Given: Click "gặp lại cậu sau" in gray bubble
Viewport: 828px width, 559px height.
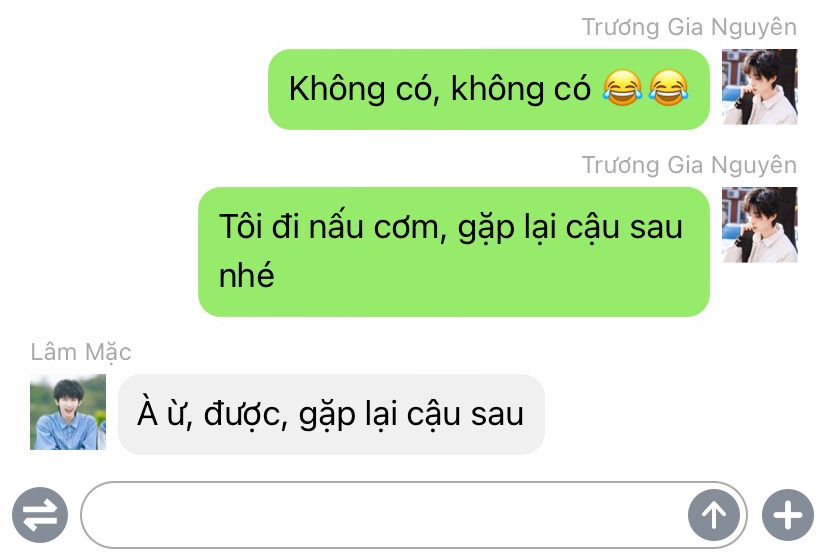Looking at the screenshot, I should (x=411, y=415).
